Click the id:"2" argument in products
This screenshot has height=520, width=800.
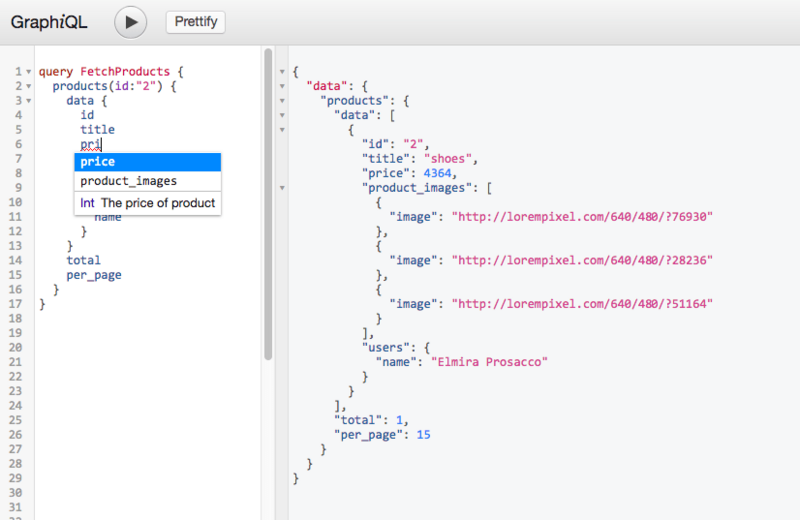click(x=135, y=86)
